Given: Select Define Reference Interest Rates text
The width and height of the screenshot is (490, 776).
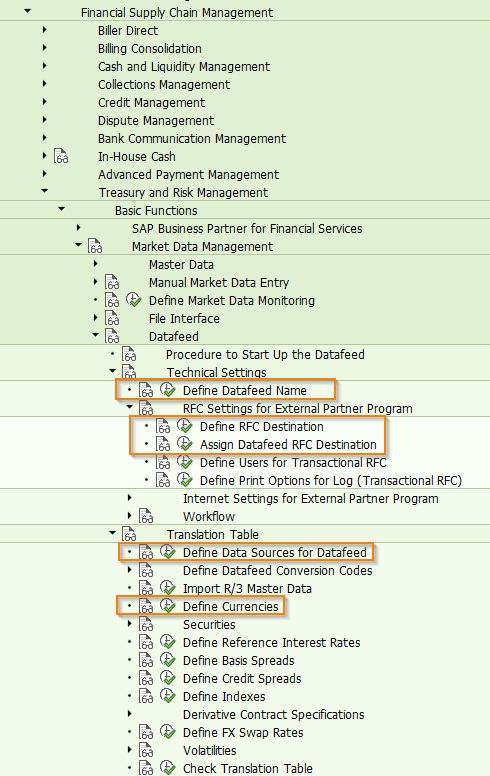Looking at the screenshot, I should tap(271, 642).
